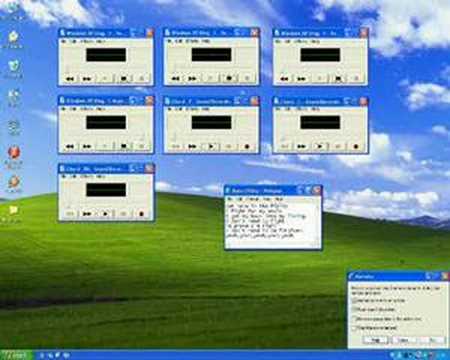450x360 pixels.
Task: Click position slider in center Sound Recorder
Action: [x=211, y=137]
